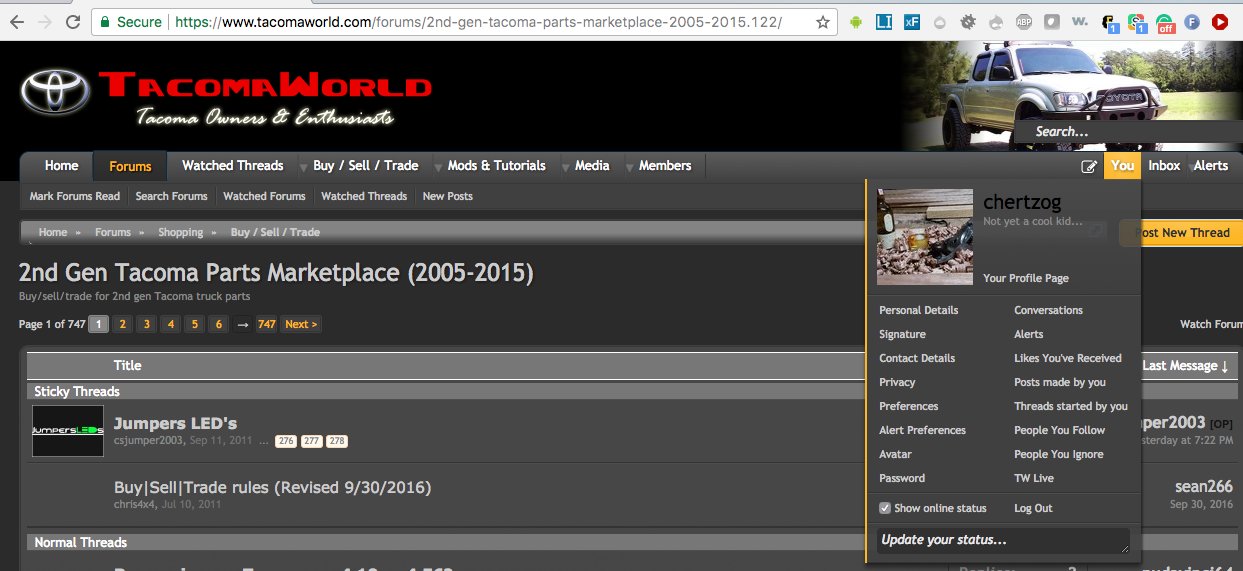
Task: Open the JumpersLEDs thread thumbnail
Action: point(68,431)
